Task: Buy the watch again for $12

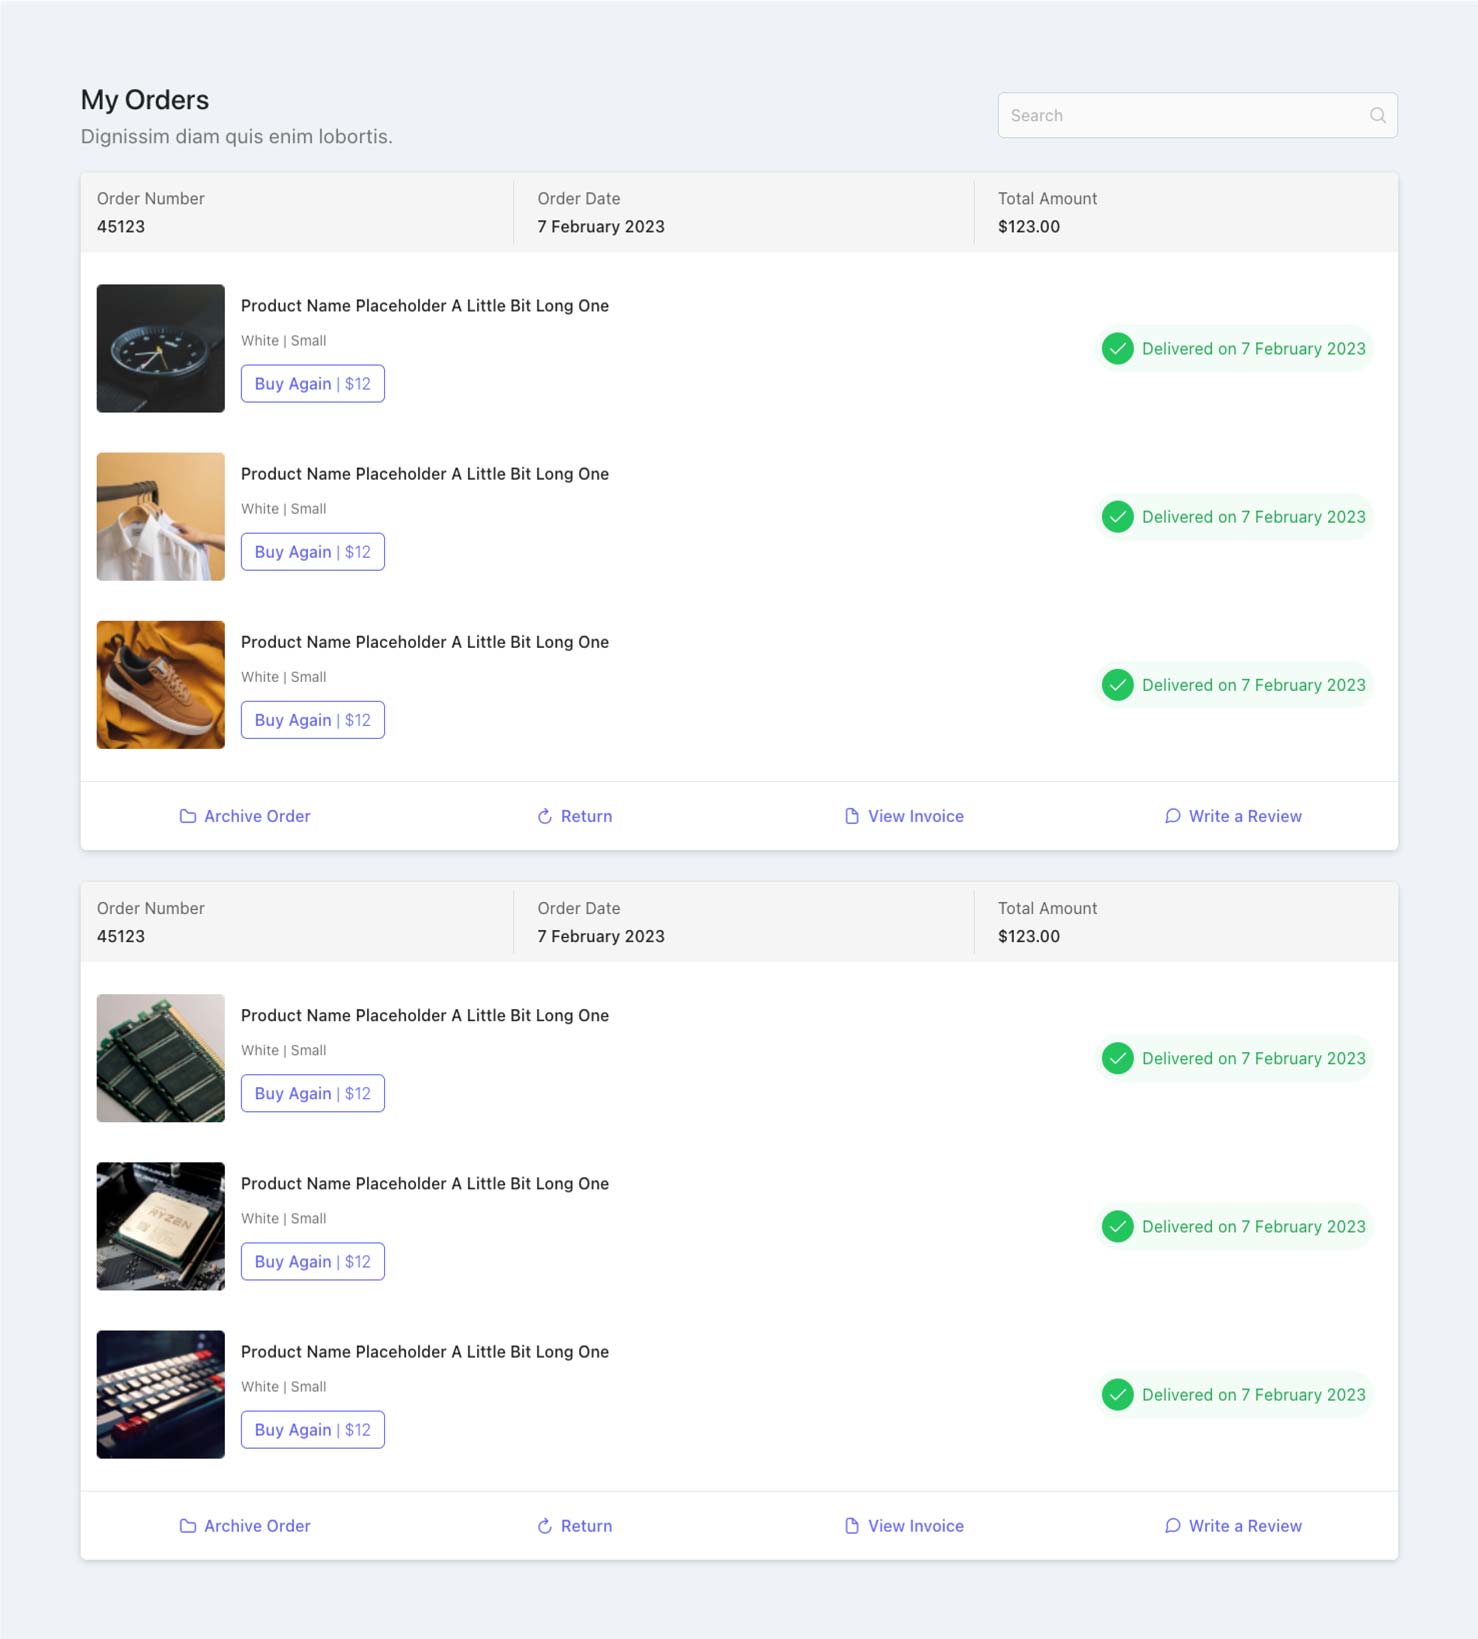Action: tap(313, 384)
